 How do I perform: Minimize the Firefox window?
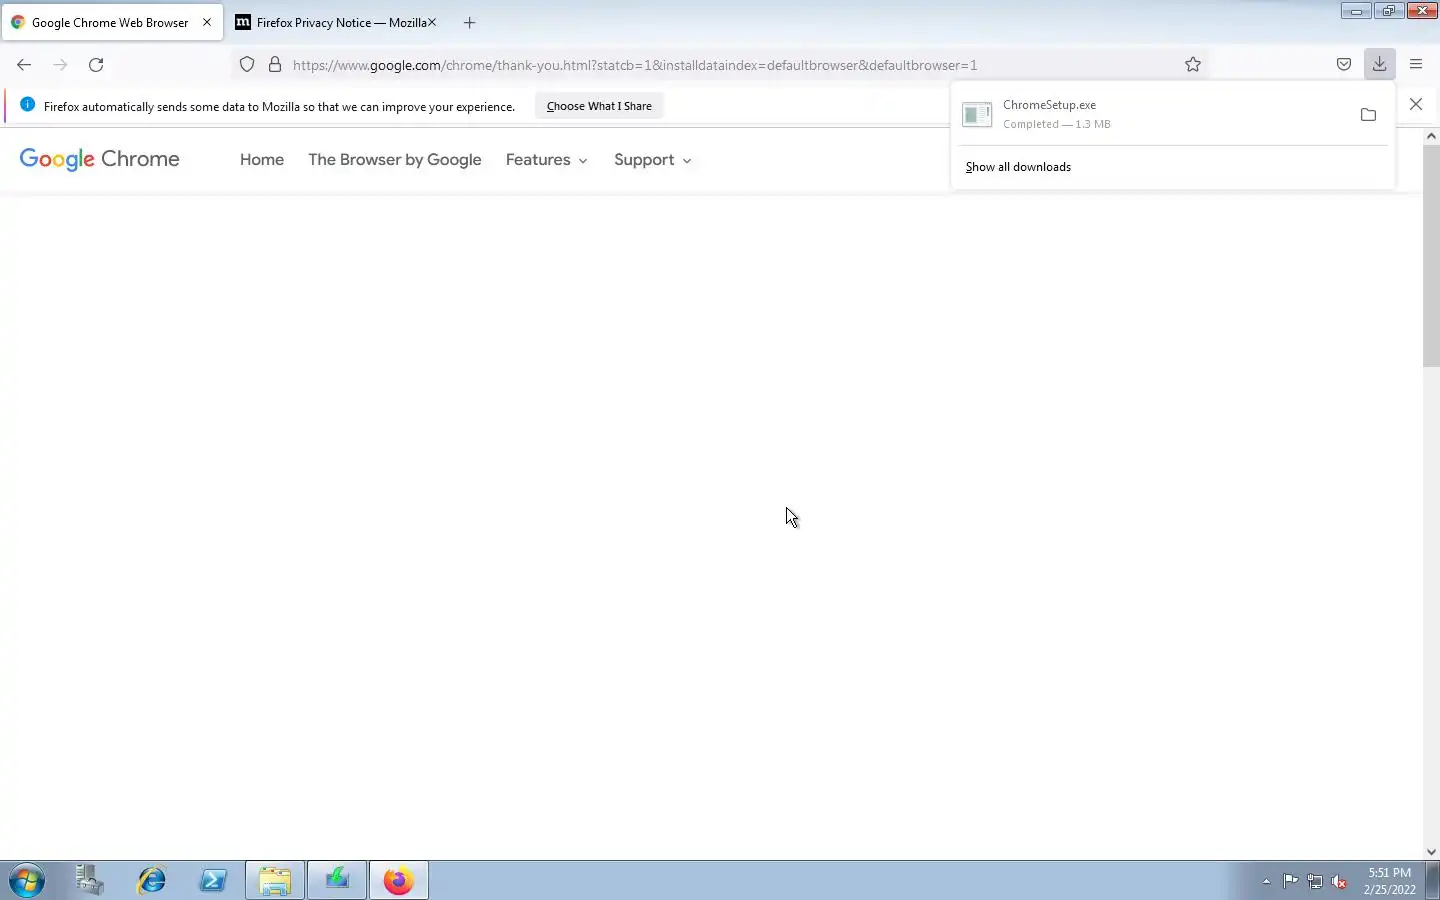(1356, 11)
